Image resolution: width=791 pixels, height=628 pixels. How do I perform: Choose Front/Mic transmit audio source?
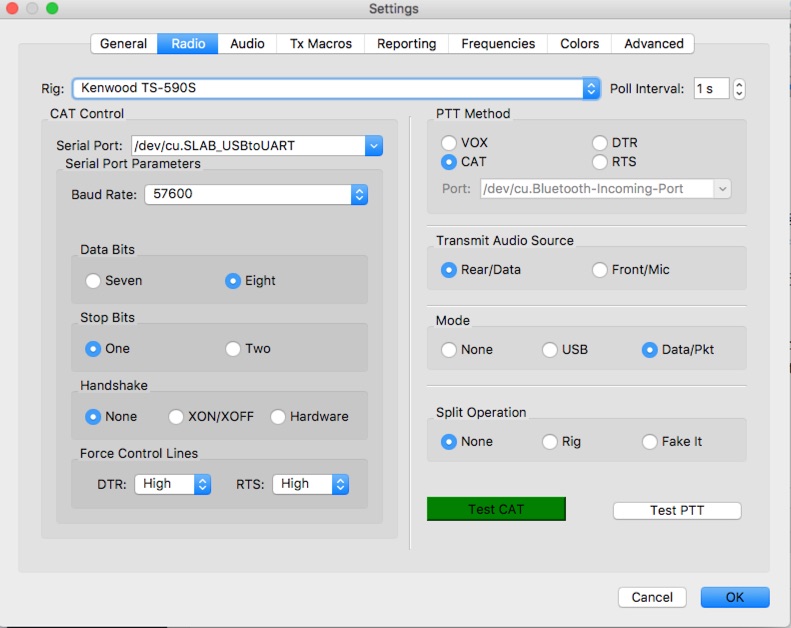[600, 270]
